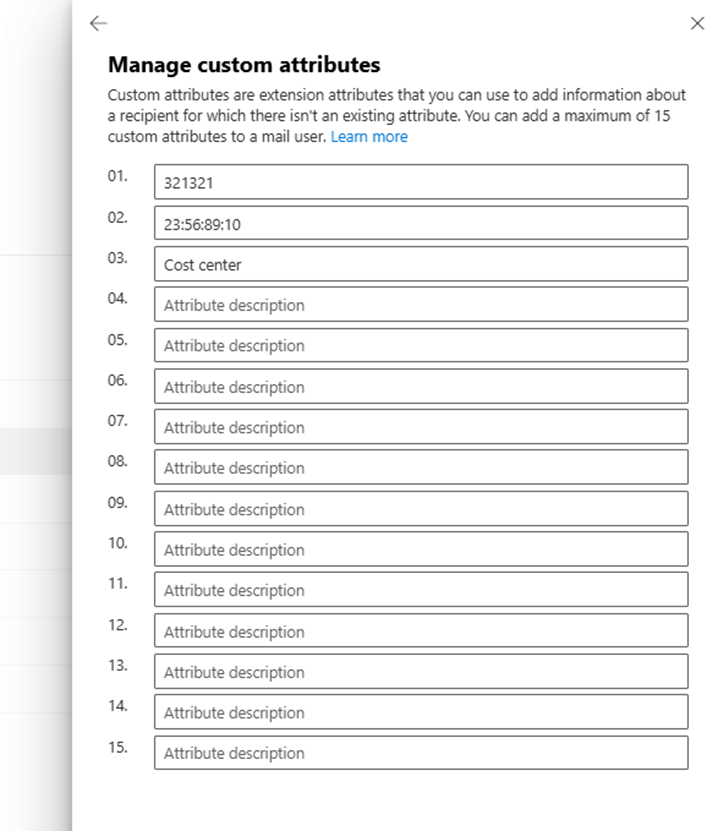Click the custom attribute 13 field
Image resolution: width=718 pixels, height=831 pixels.
tap(421, 672)
